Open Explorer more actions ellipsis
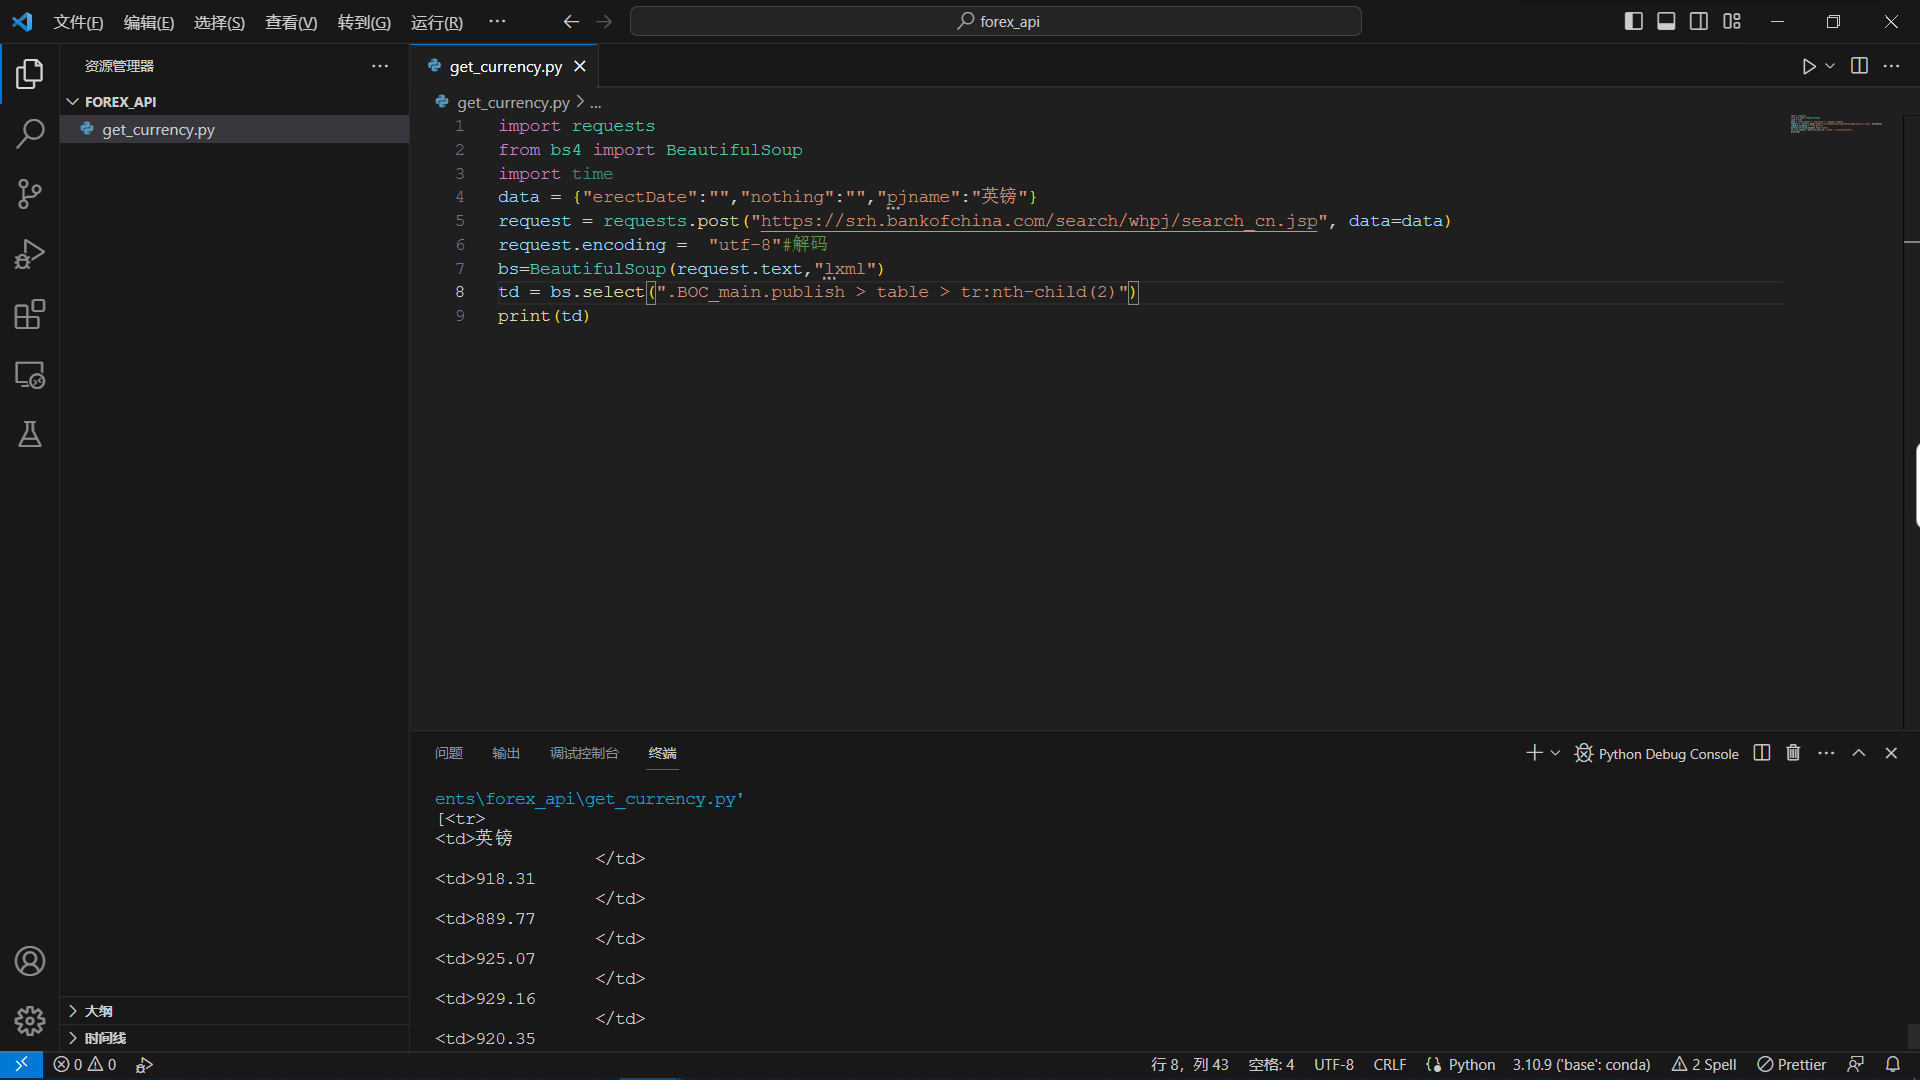 tap(380, 66)
